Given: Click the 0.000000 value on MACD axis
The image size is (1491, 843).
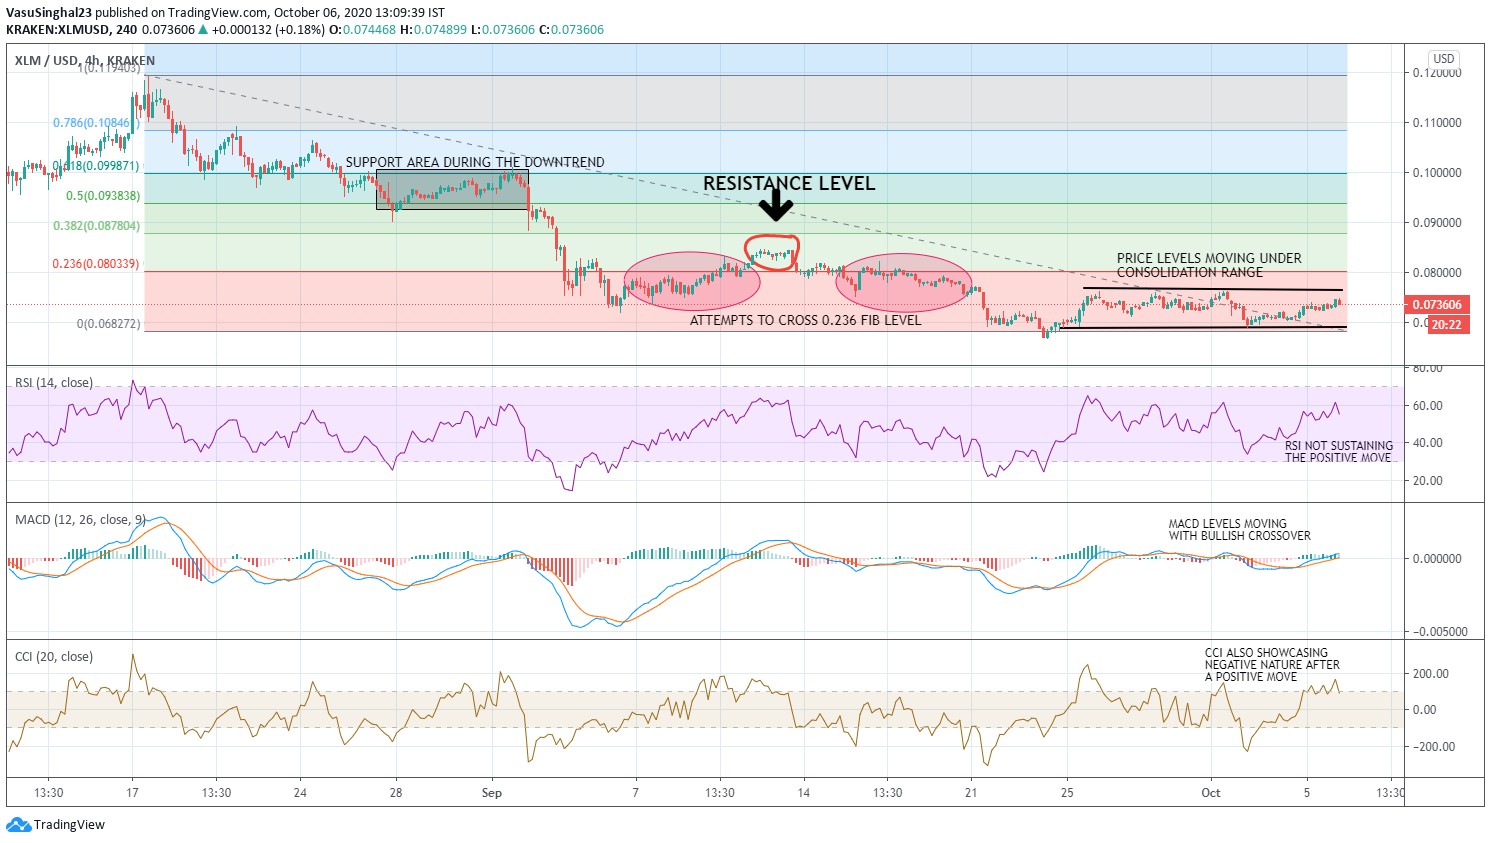Looking at the screenshot, I should [1437, 559].
